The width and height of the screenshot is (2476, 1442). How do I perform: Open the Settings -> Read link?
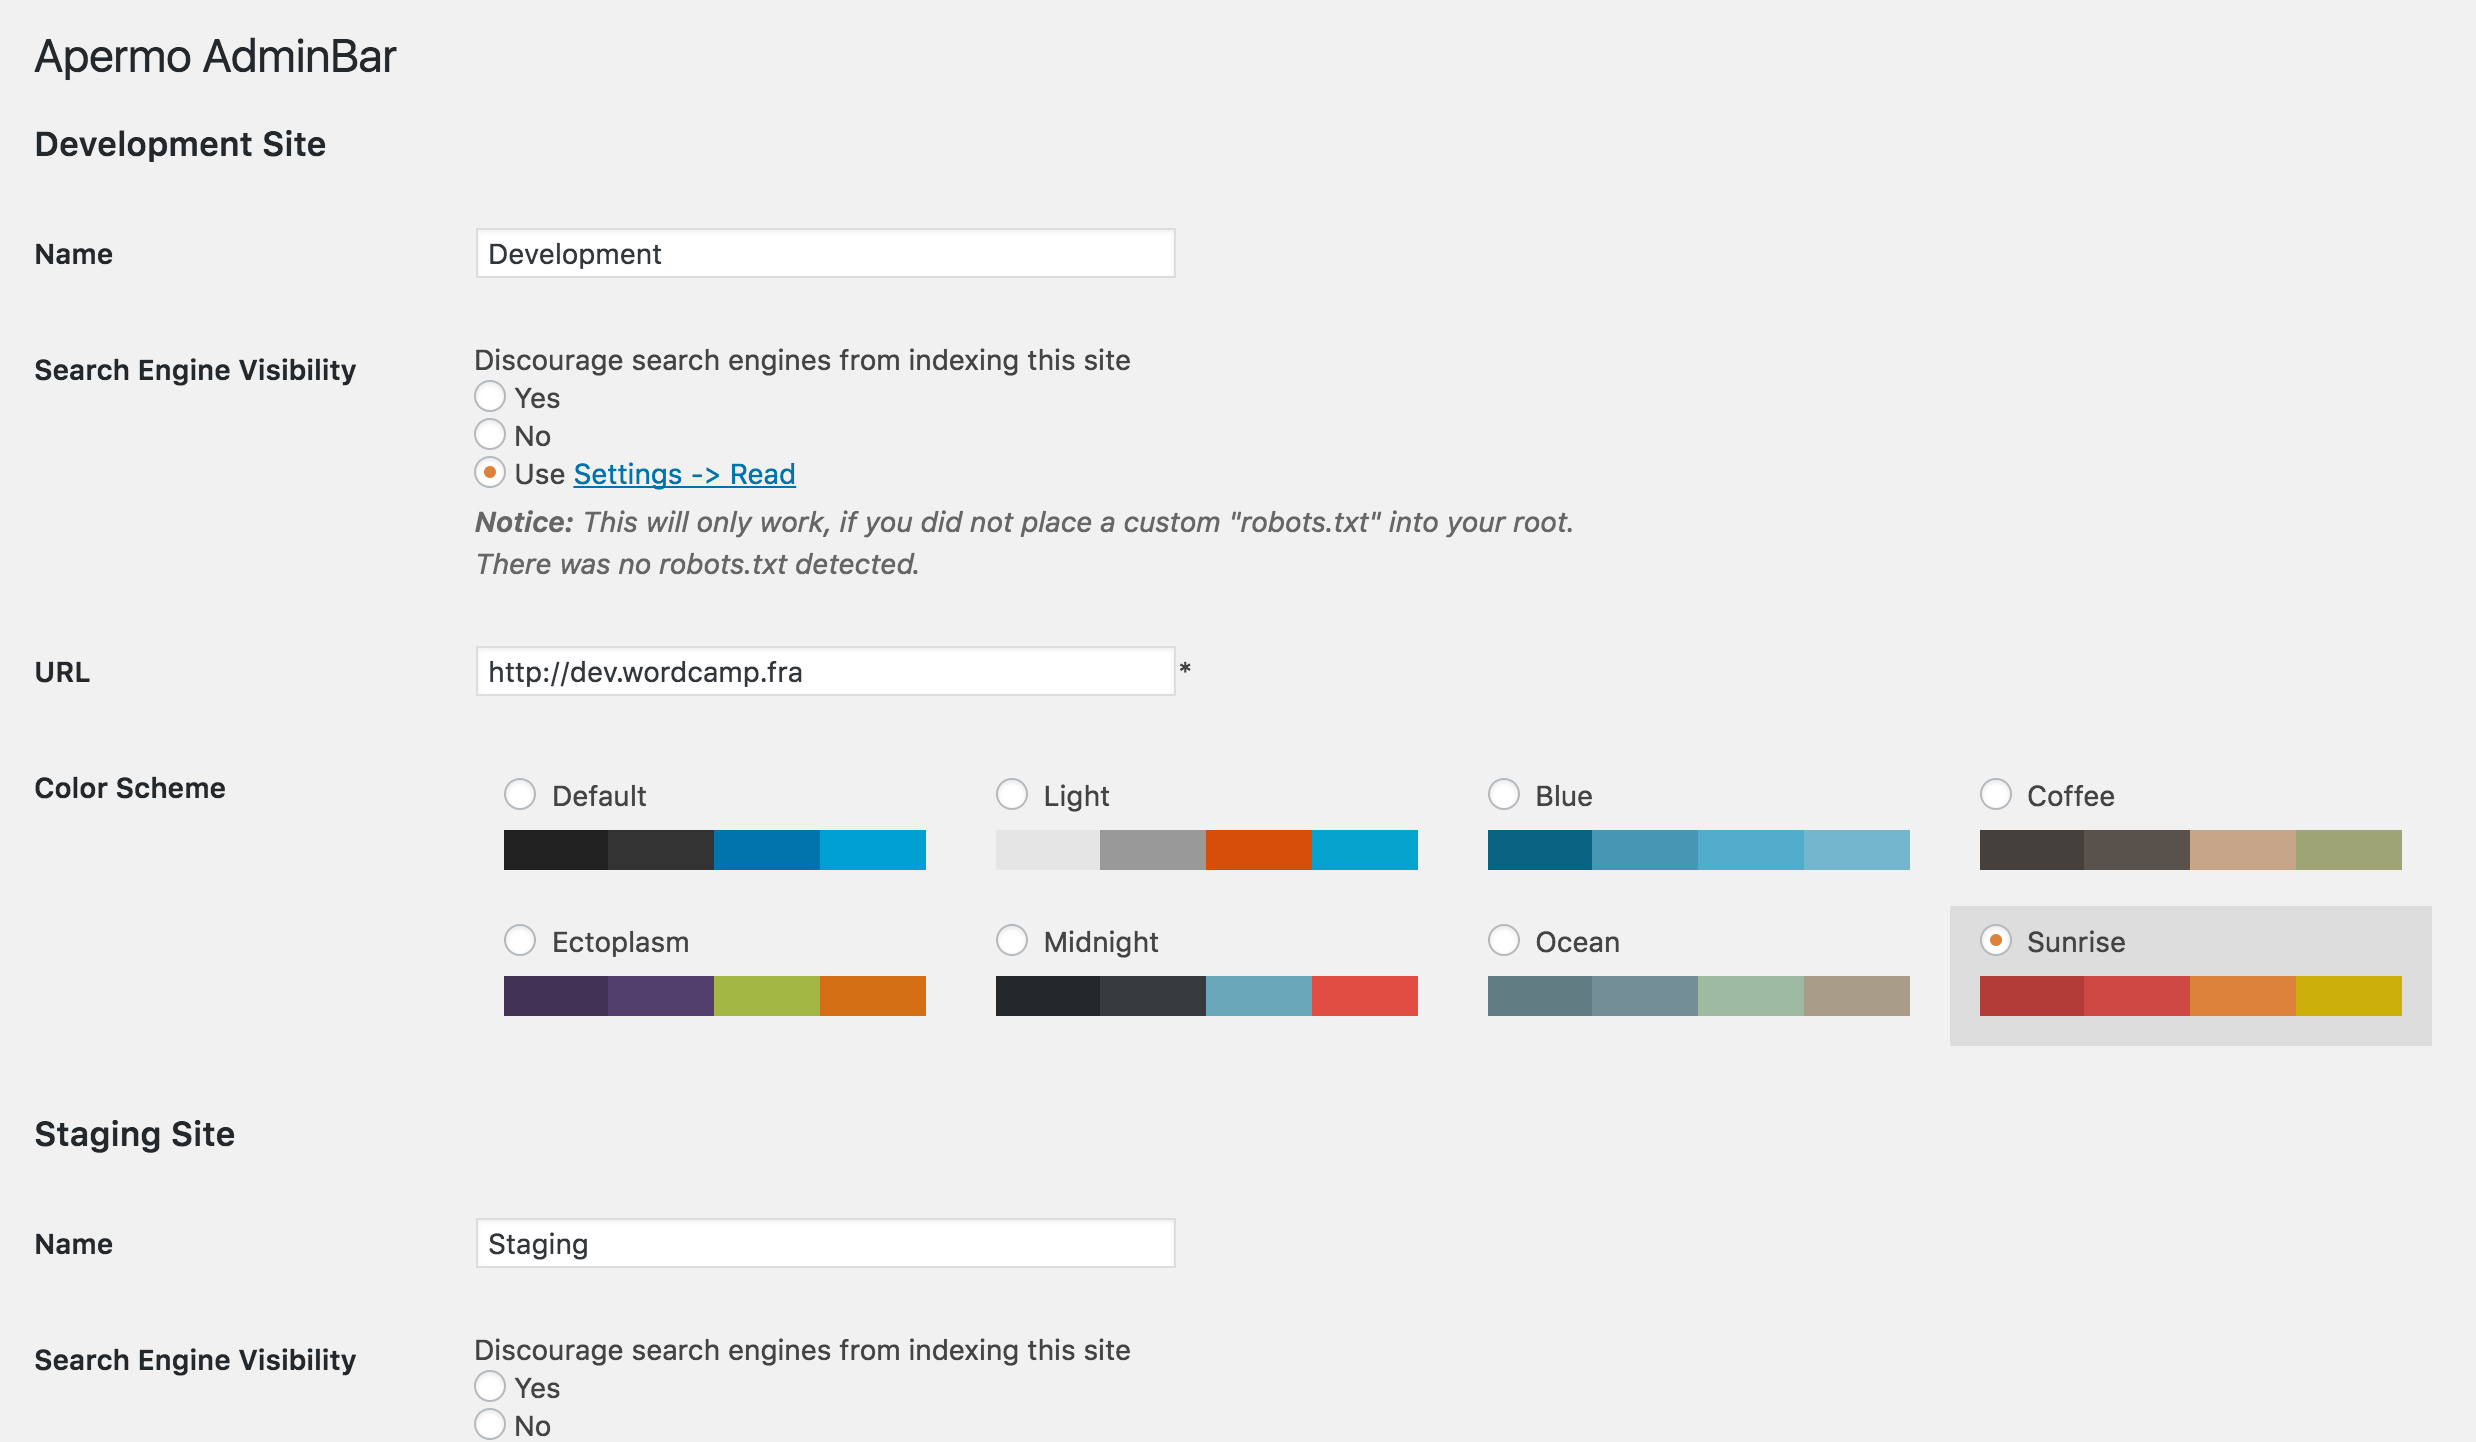(684, 474)
